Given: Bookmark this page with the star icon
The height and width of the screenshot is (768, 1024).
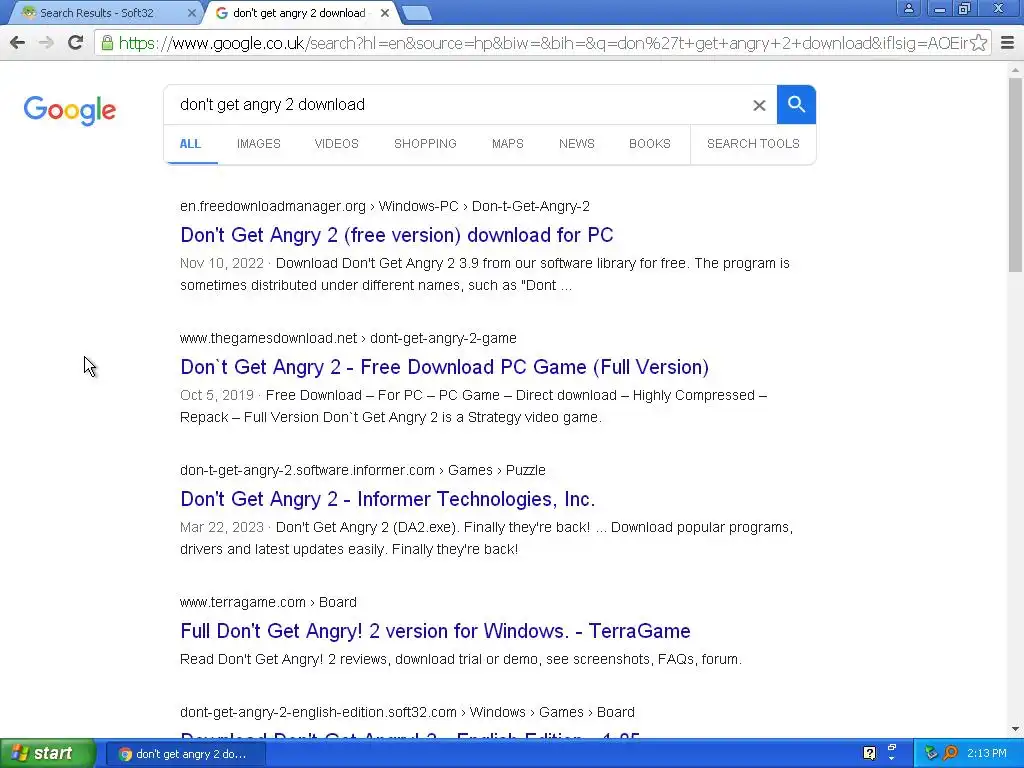Looking at the screenshot, I should (978, 43).
